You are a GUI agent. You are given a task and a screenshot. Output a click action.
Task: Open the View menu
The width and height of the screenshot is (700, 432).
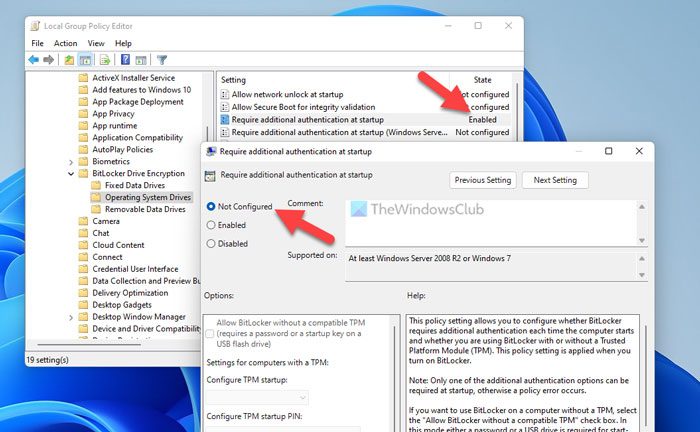(96, 43)
